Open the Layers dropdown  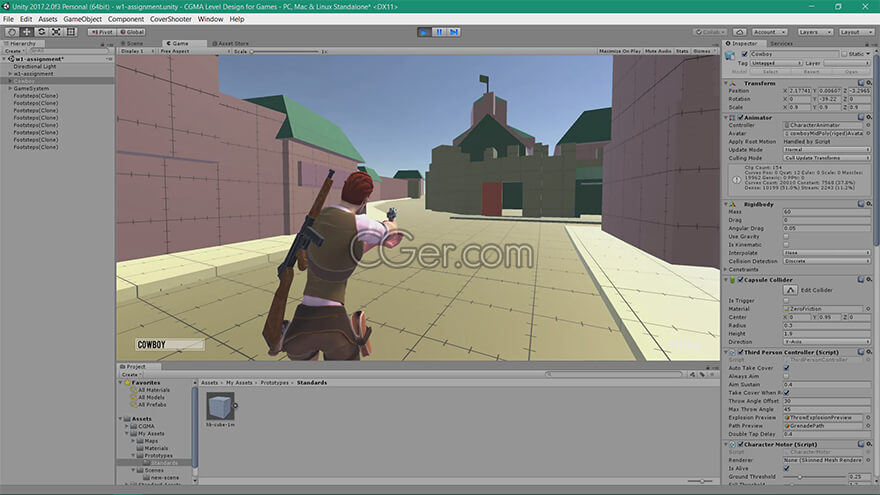point(814,32)
